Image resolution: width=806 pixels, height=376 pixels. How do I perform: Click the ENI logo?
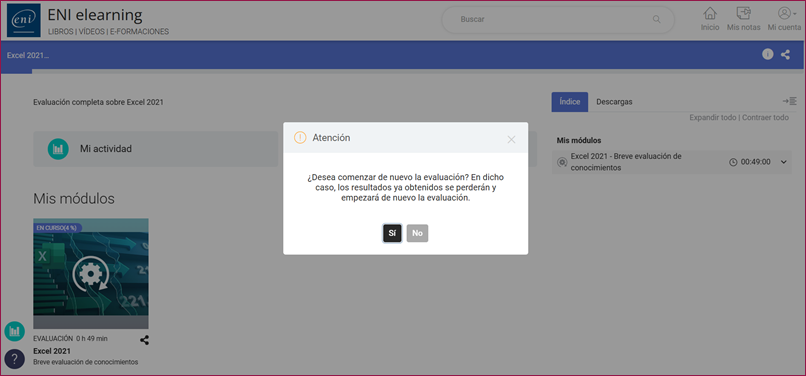24,20
